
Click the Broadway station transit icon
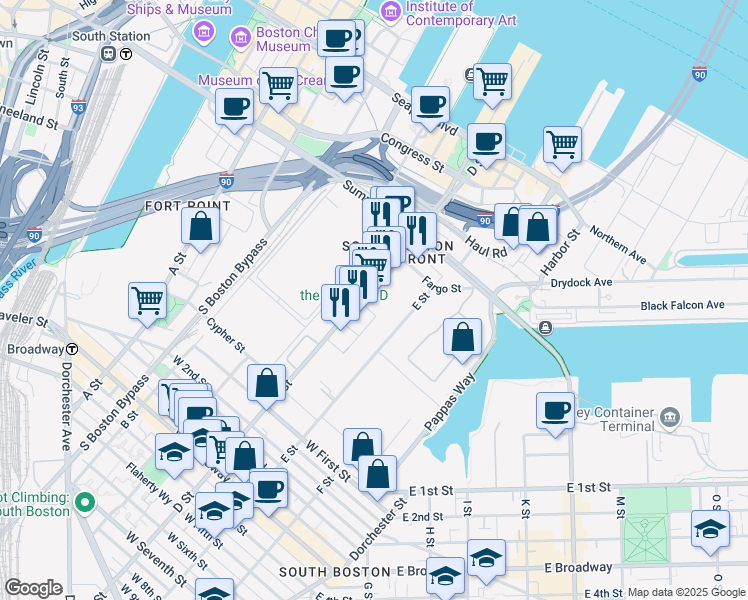(73, 350)
